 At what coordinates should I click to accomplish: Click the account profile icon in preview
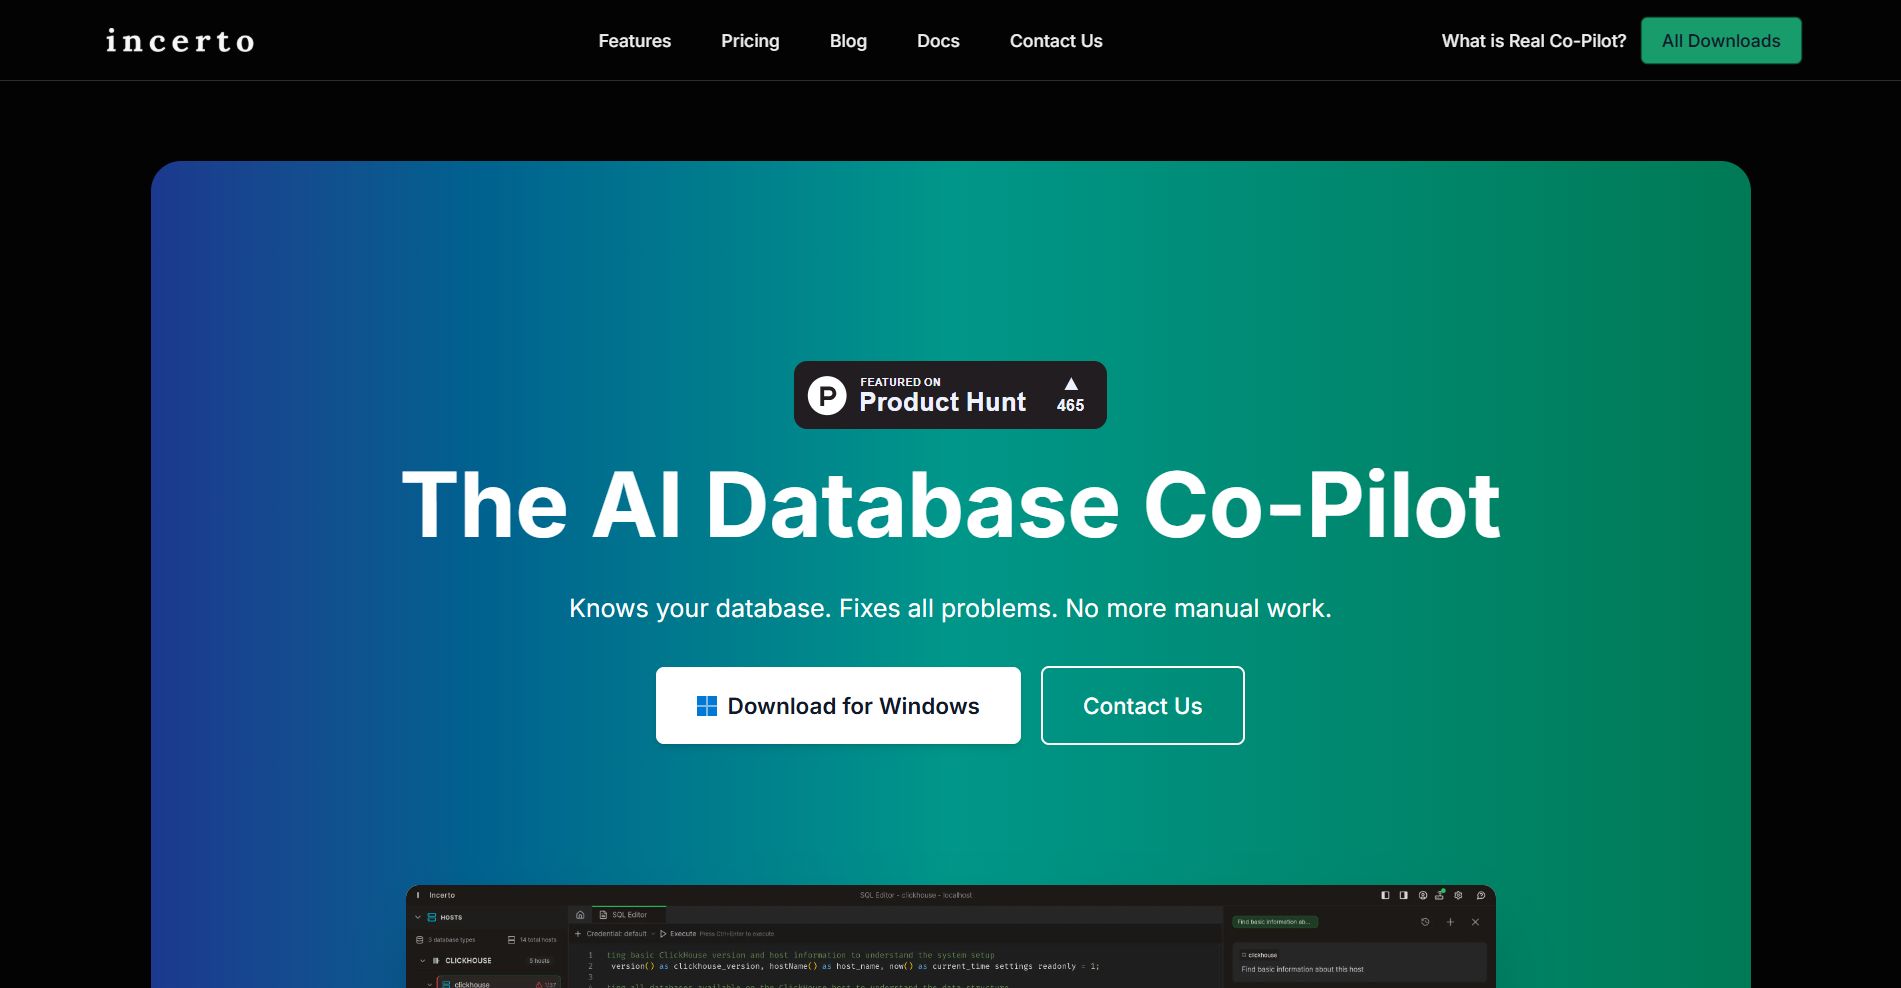(x=1423, y=895)
